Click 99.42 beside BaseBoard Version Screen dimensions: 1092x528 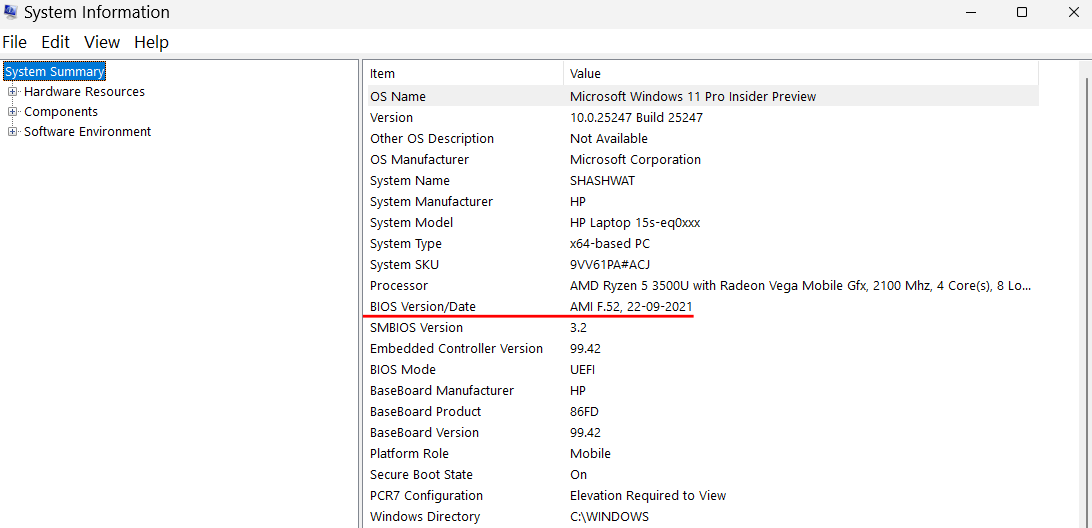[x=585, y=433]
